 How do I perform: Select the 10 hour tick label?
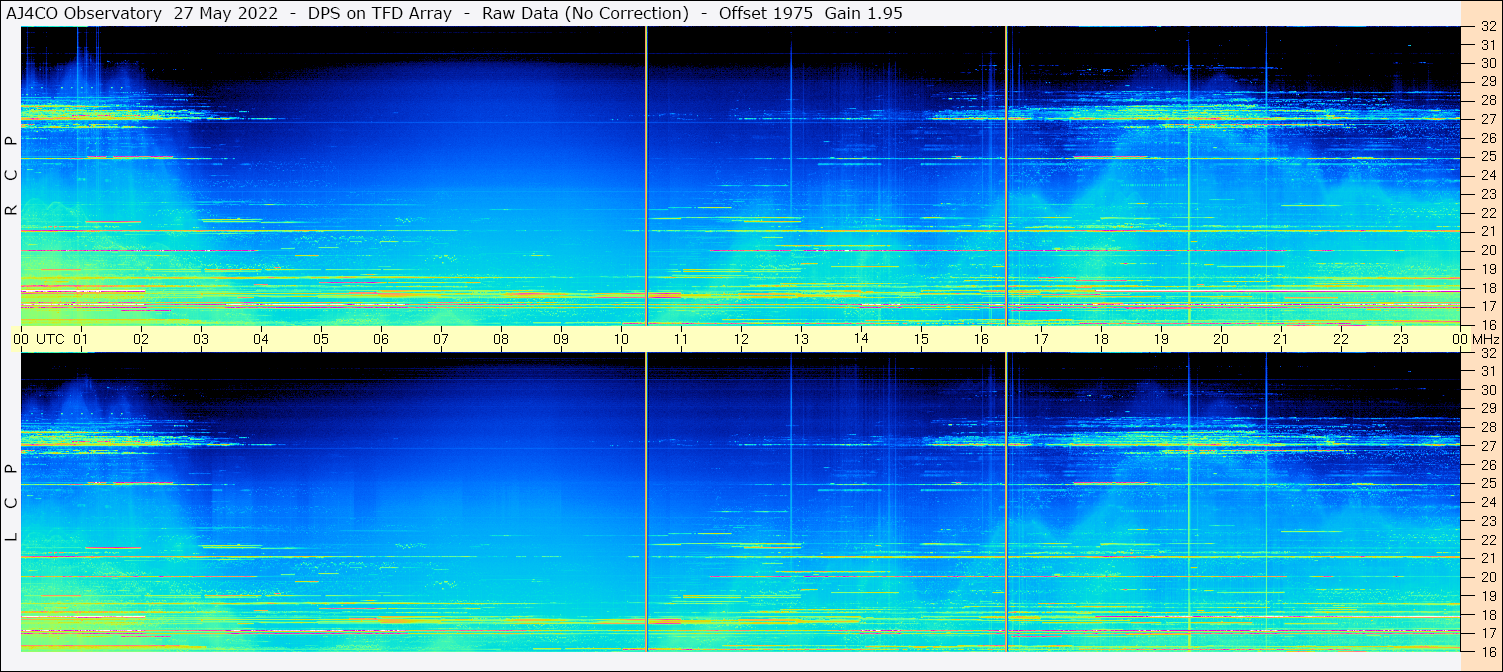pyautogui.click(x=621, y=339)
